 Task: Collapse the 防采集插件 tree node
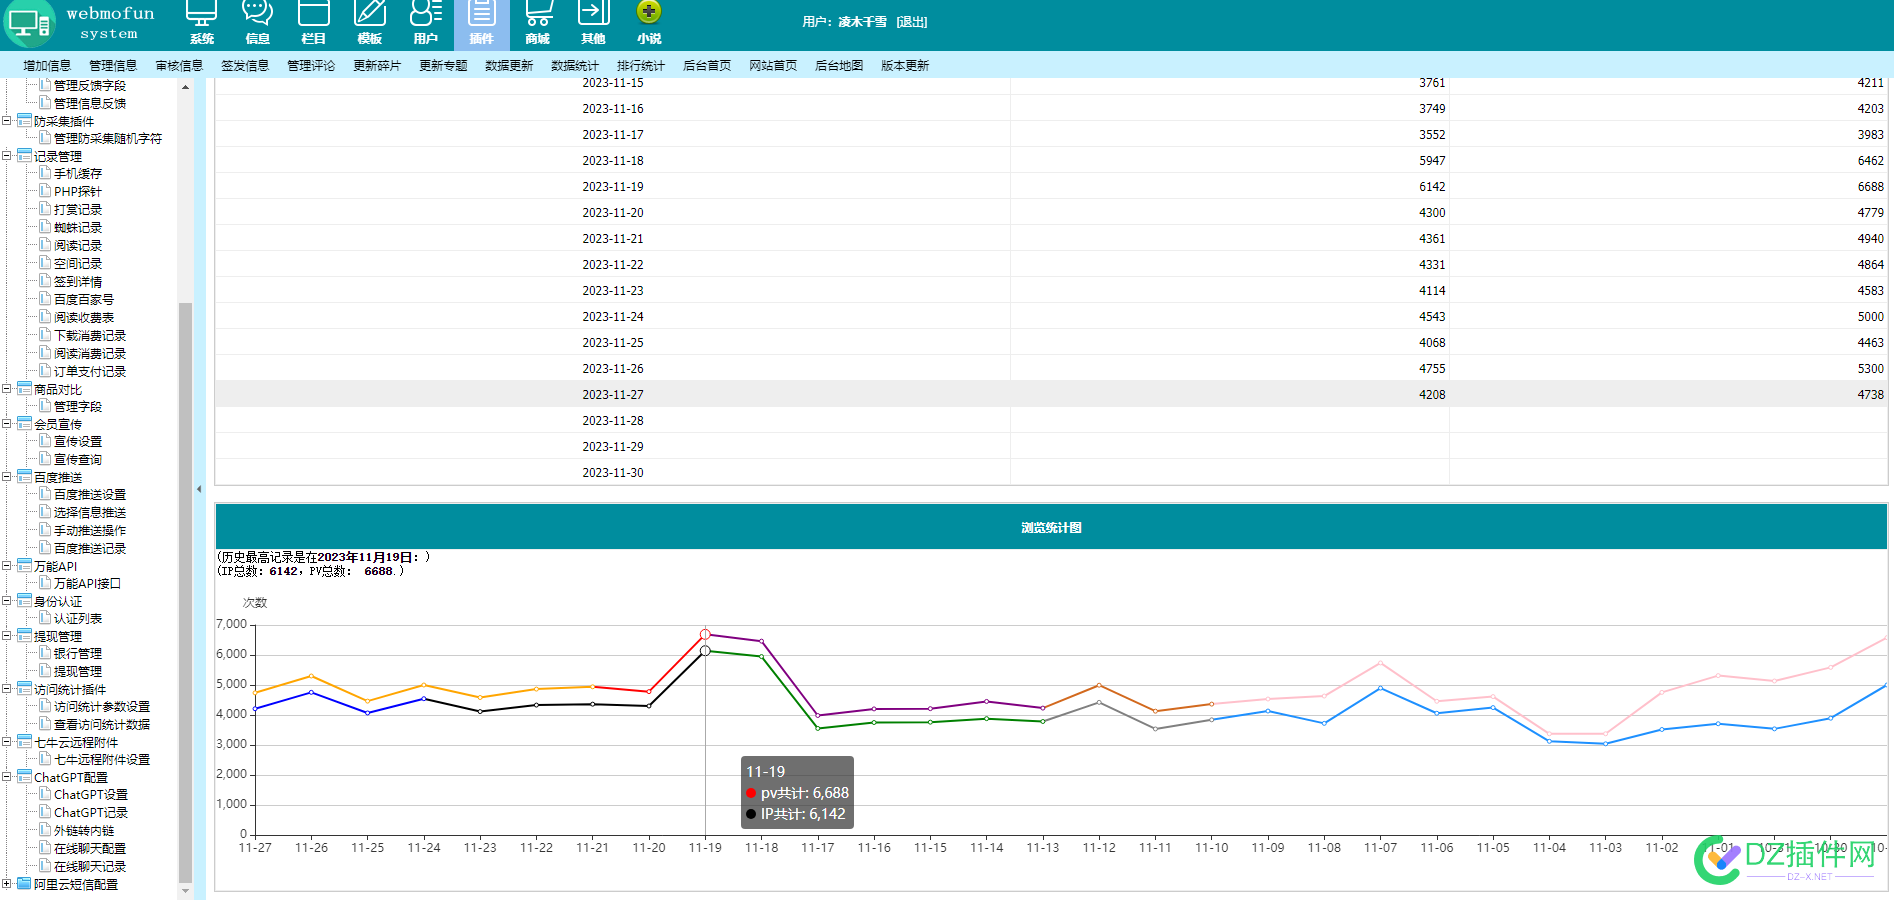(x=7, y=121)
